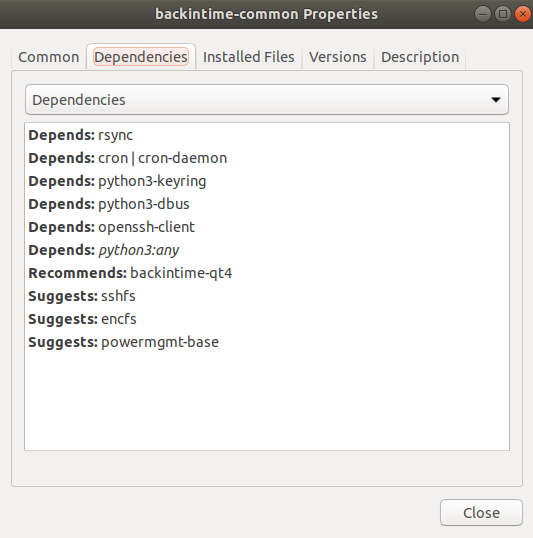Click the Dependencies tab label
533x538 pixels.
pyautogui.click(x=141, y=57)
